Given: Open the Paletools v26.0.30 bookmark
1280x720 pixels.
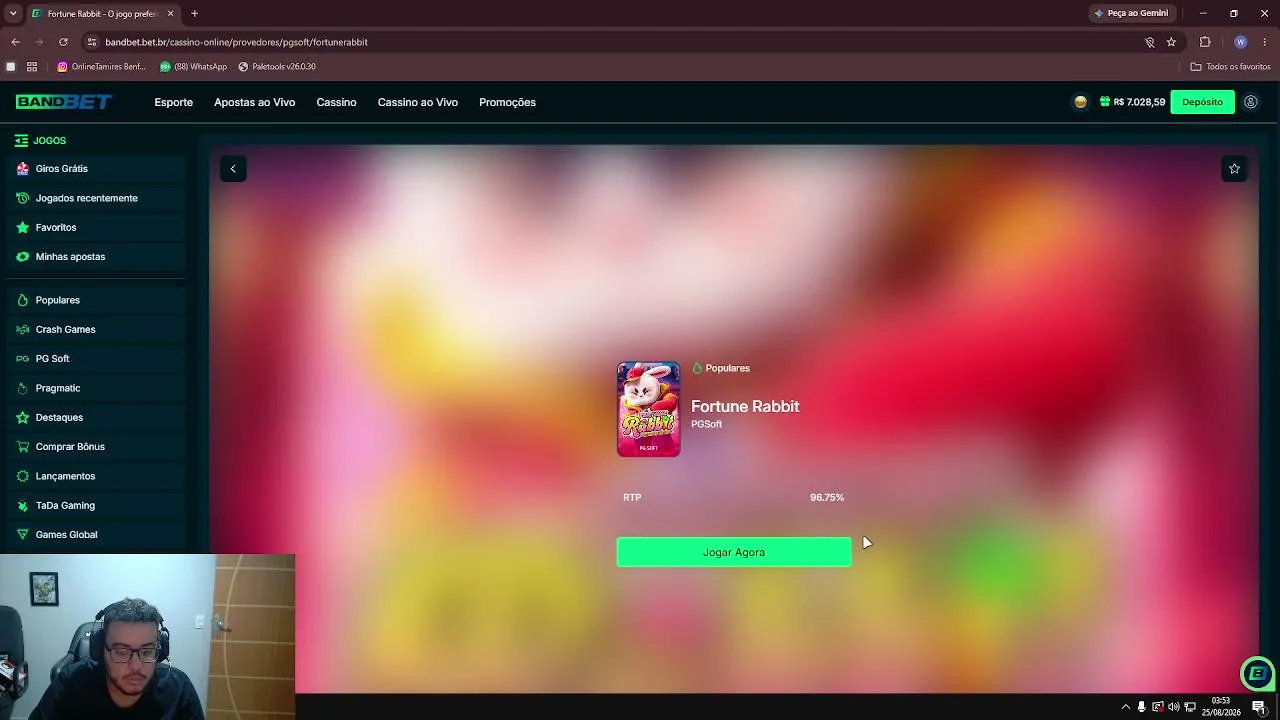Looking at the screenshot, I should pyautogui.click(x=277, y=67).
